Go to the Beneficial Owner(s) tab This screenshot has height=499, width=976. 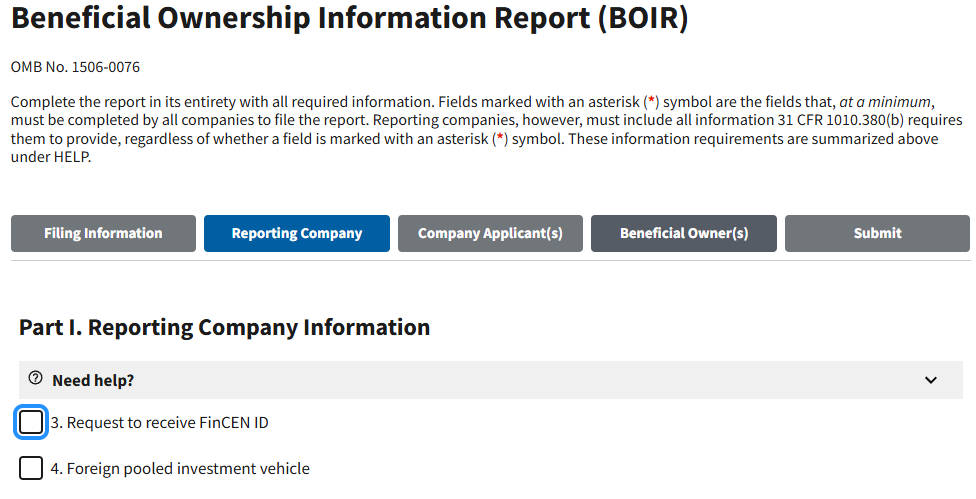pos(684,233)
